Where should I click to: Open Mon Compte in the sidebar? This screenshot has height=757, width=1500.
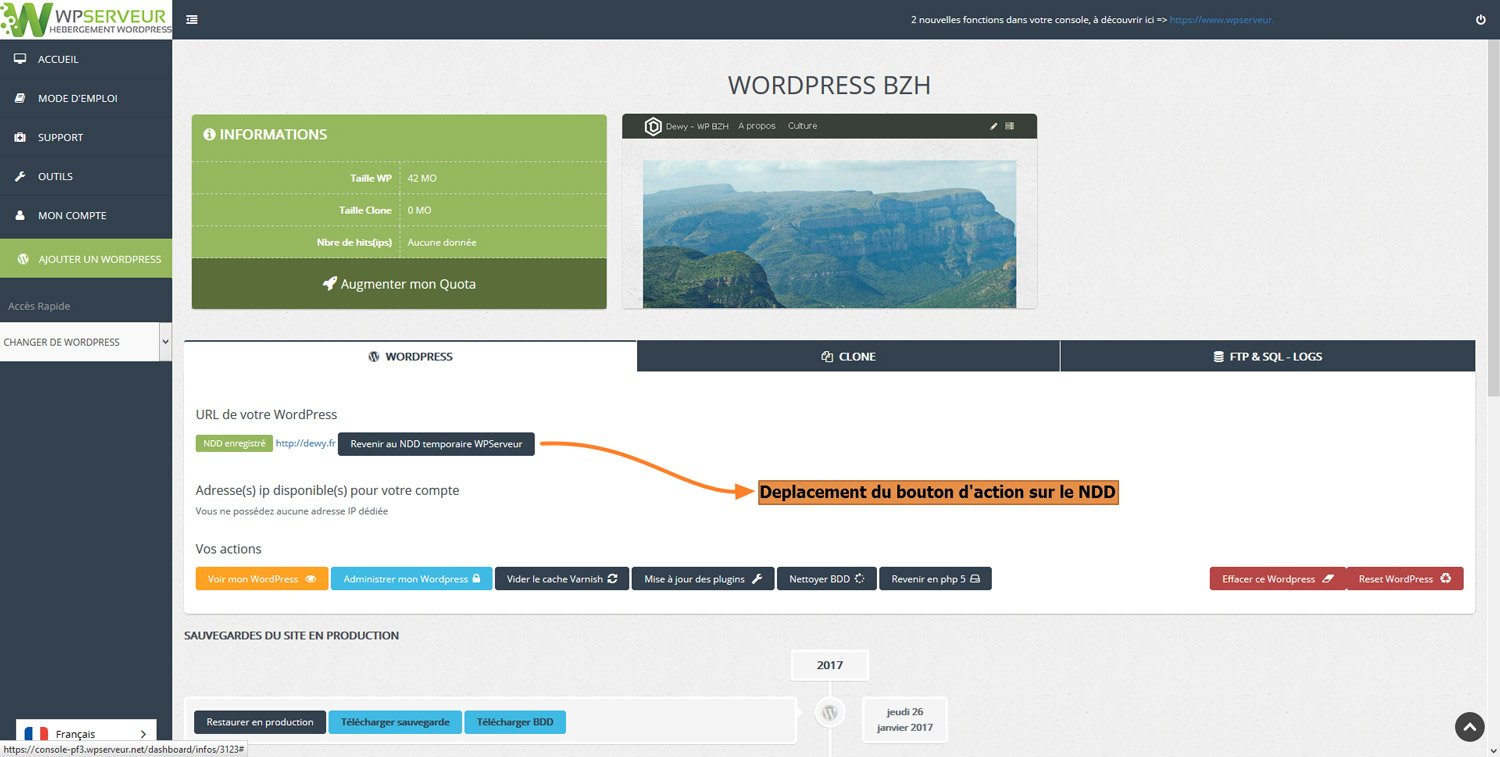86,215
